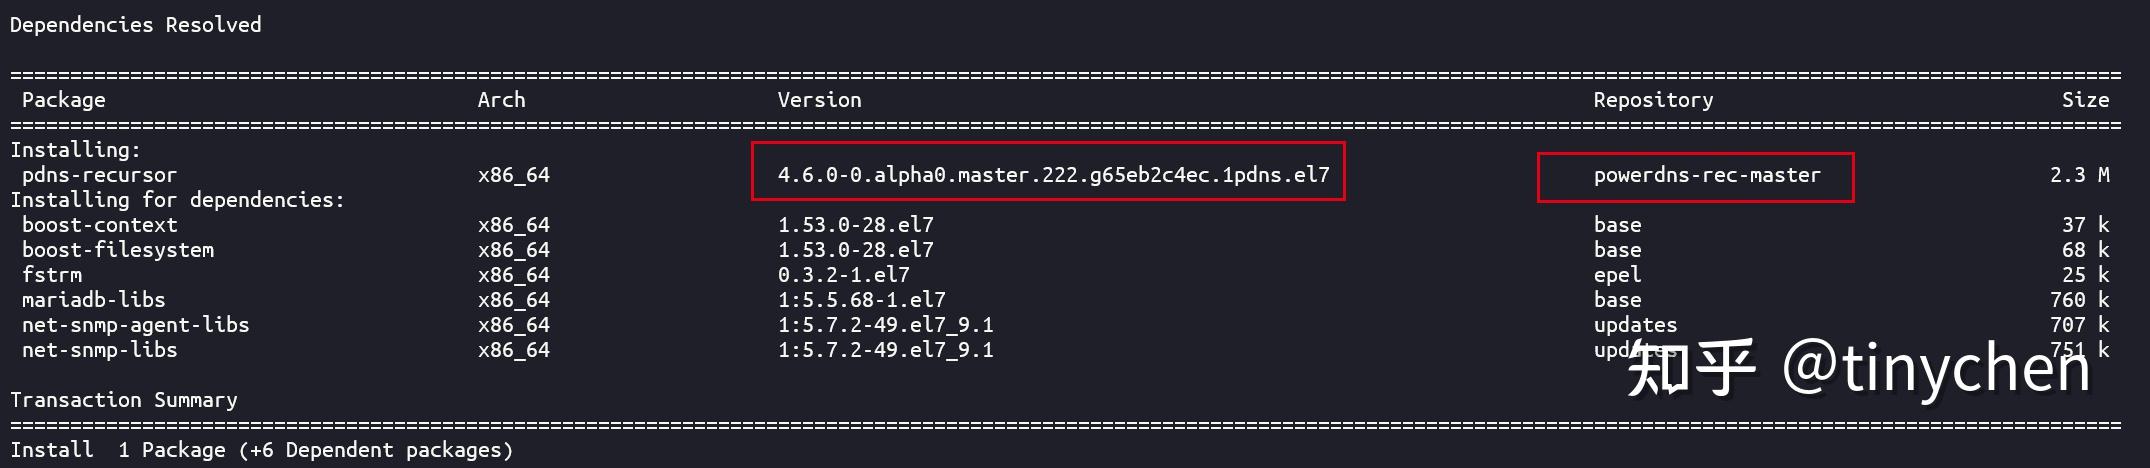This screenshot has width=2150, height=468.
Task: Click the Version column header
Action: 819,100
